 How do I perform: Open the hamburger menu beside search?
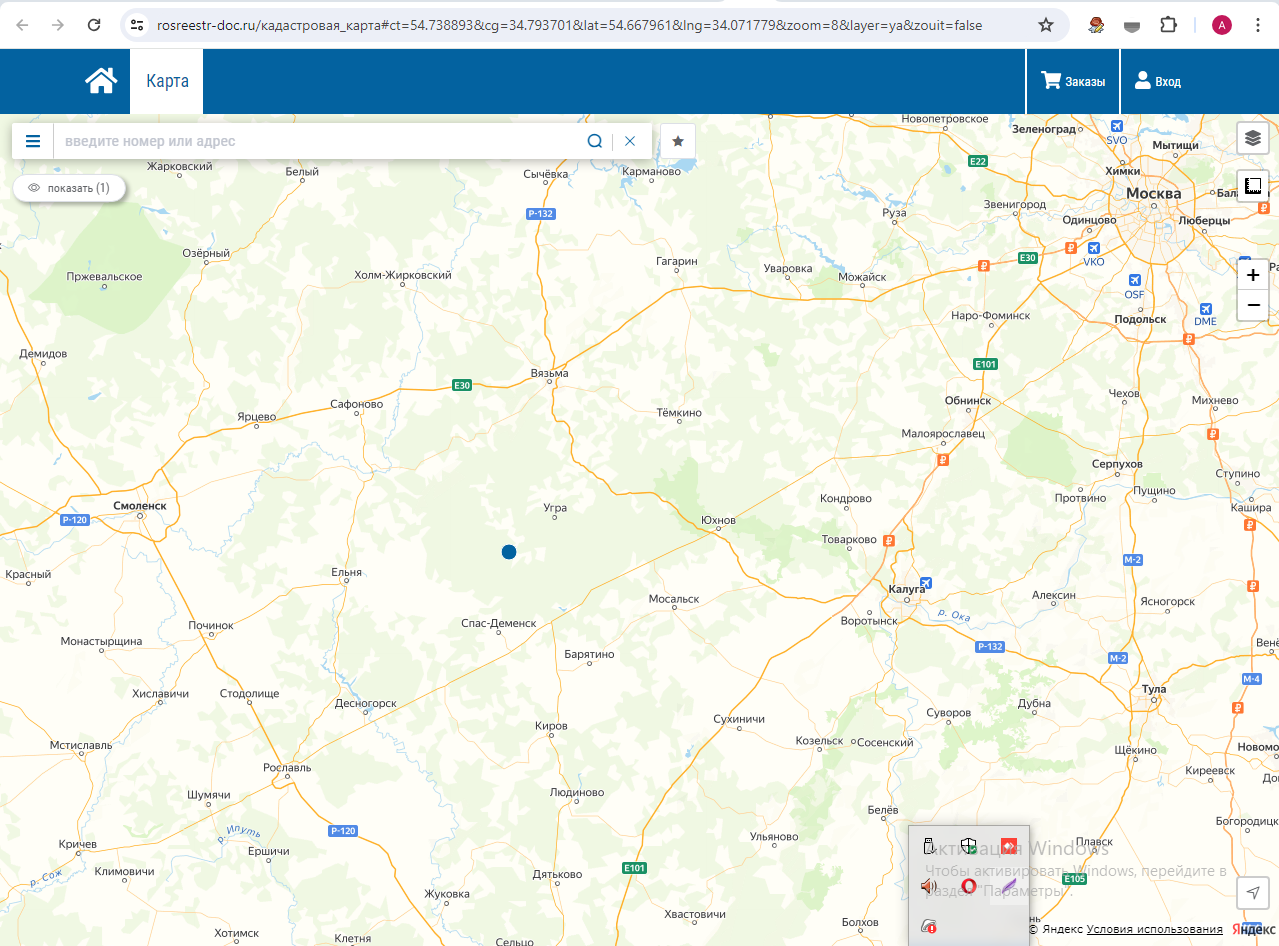[33, 141]
